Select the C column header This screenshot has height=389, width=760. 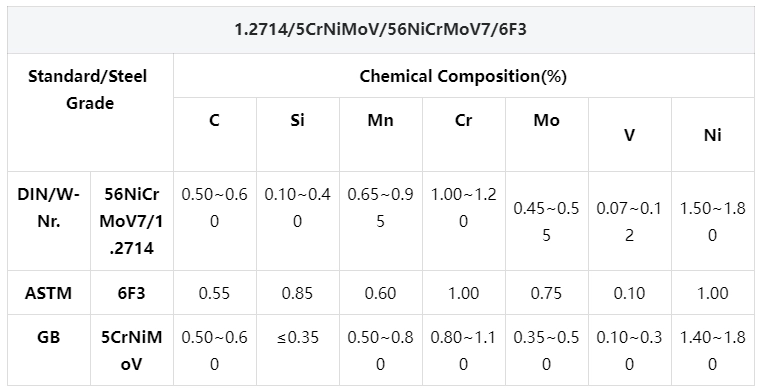coord(214,120)
